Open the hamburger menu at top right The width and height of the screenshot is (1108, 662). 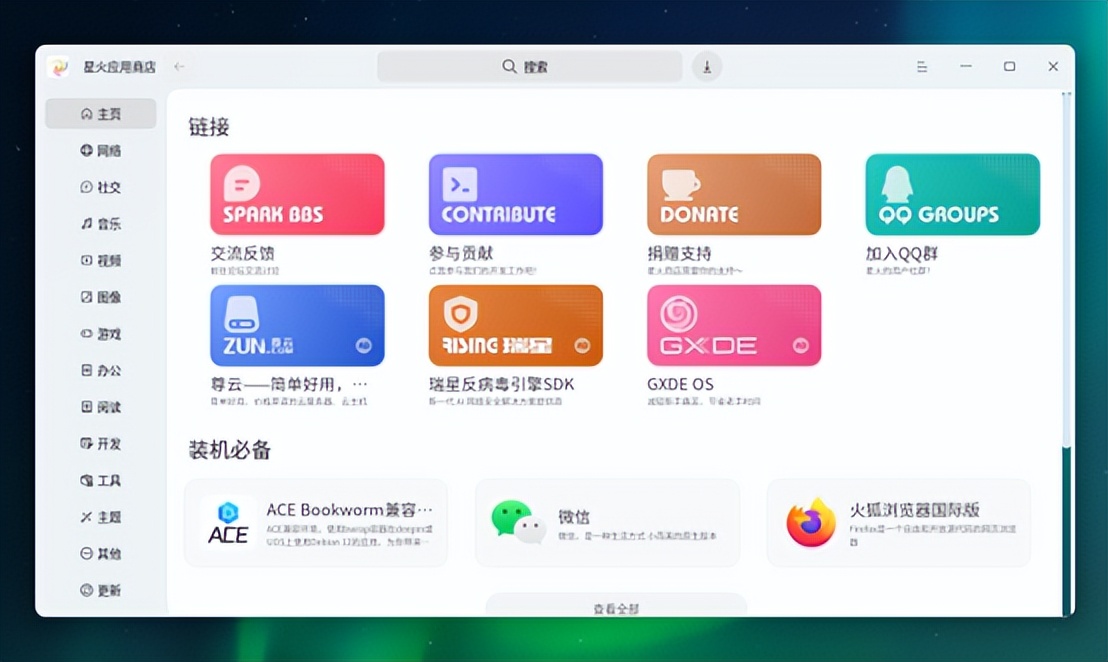coord(921,66)
